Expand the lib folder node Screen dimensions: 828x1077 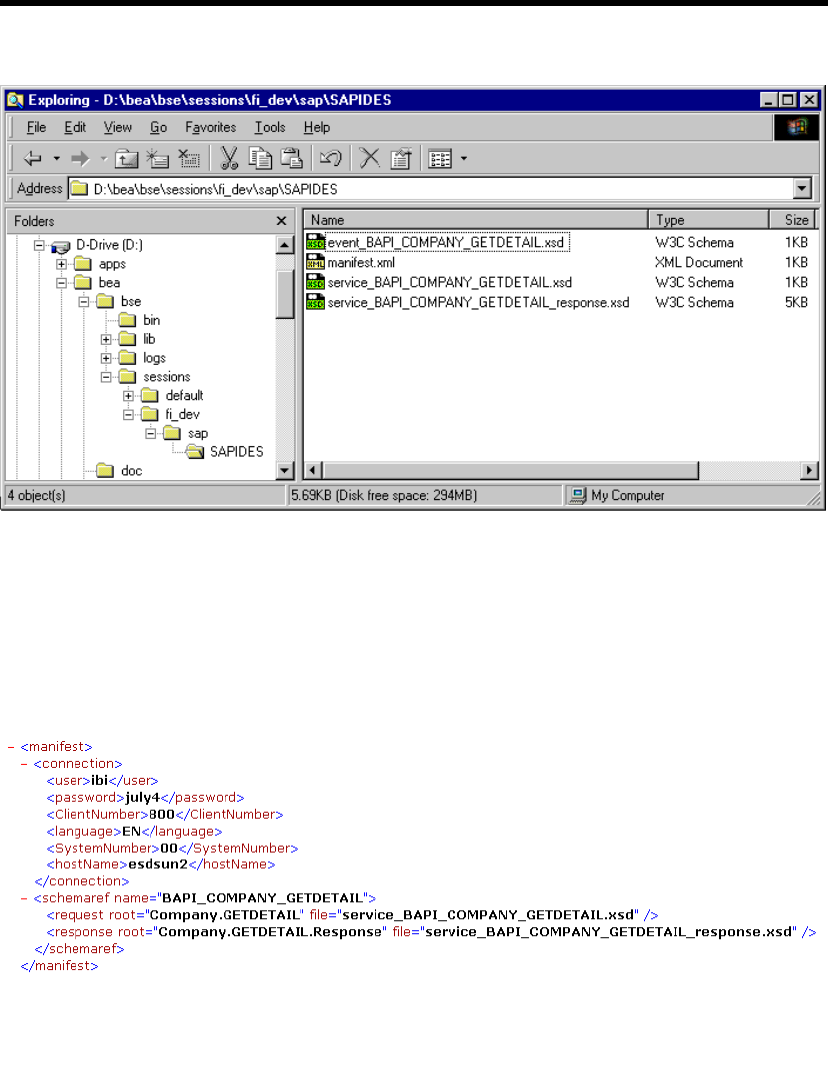coord(106,339)
